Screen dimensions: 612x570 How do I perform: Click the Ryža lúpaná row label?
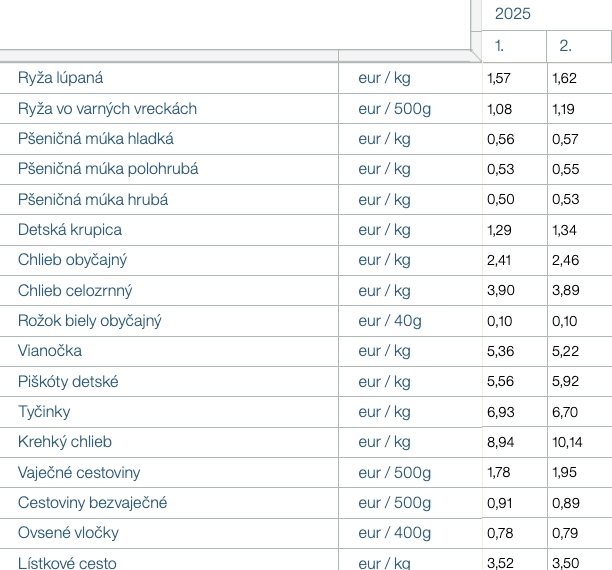[61, 78]
